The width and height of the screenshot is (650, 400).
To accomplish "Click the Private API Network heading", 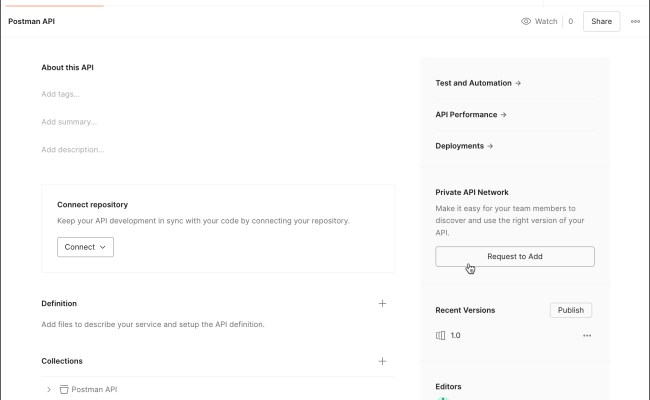I will pos(472,192).
